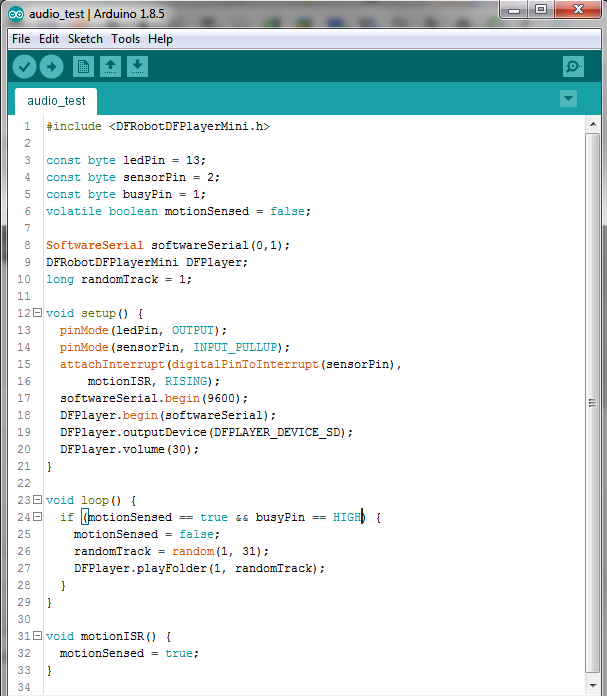Collapse the setup() function fold marker
The image size is (607, 696).
(x=38, y=313)
